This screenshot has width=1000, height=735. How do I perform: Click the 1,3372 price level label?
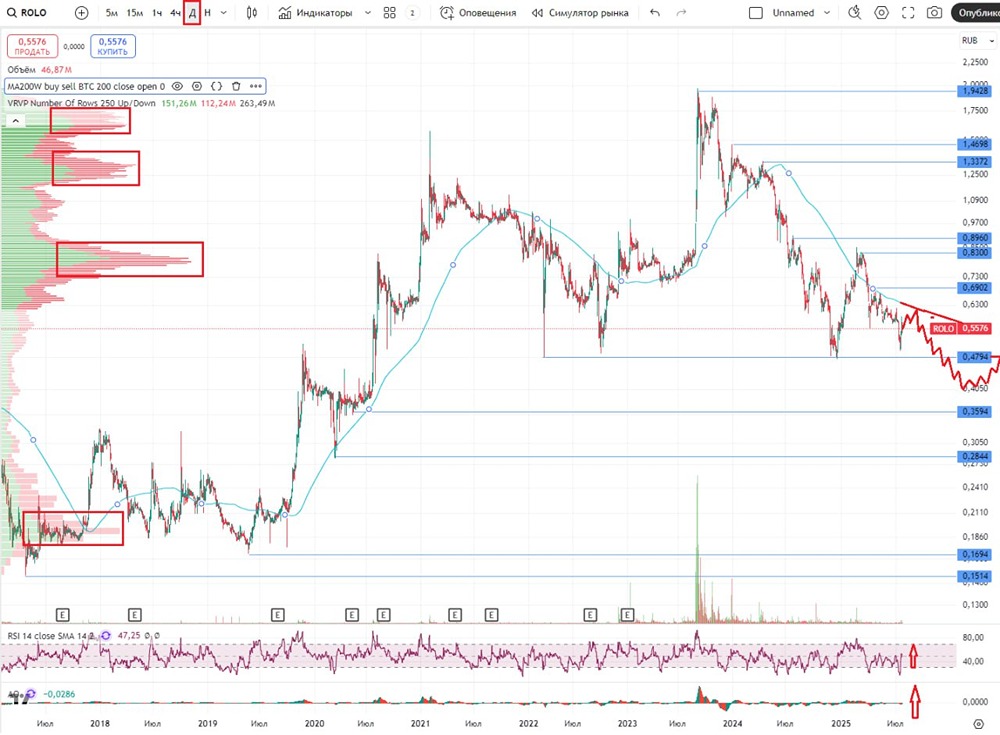coord(975,162)
